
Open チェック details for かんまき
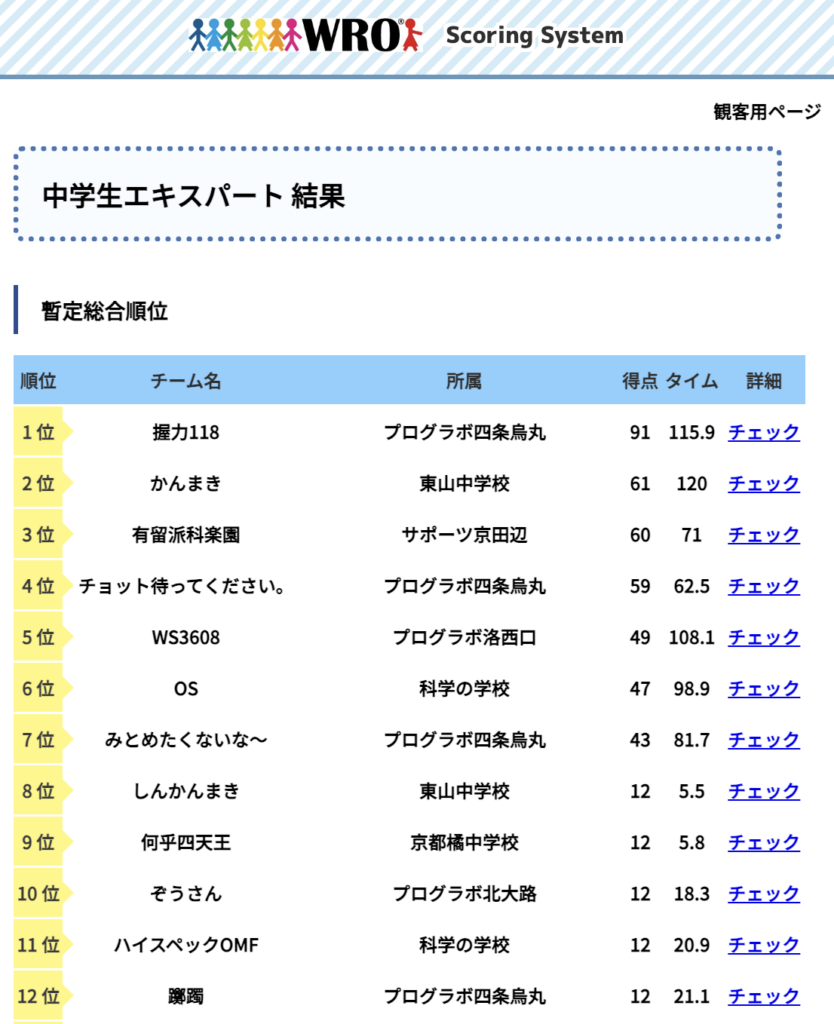(763, 484)
